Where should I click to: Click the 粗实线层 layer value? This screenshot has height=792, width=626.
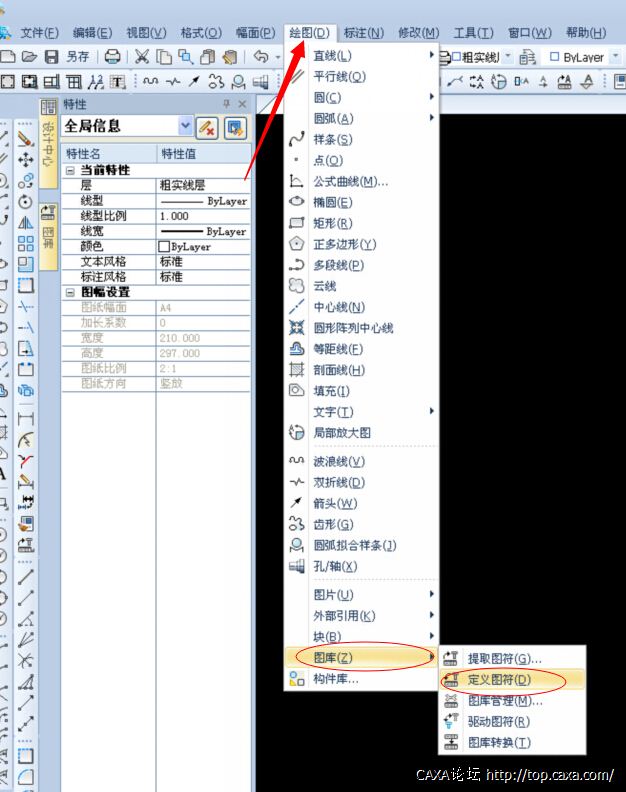pyautogui.click(x=204, y=185)
